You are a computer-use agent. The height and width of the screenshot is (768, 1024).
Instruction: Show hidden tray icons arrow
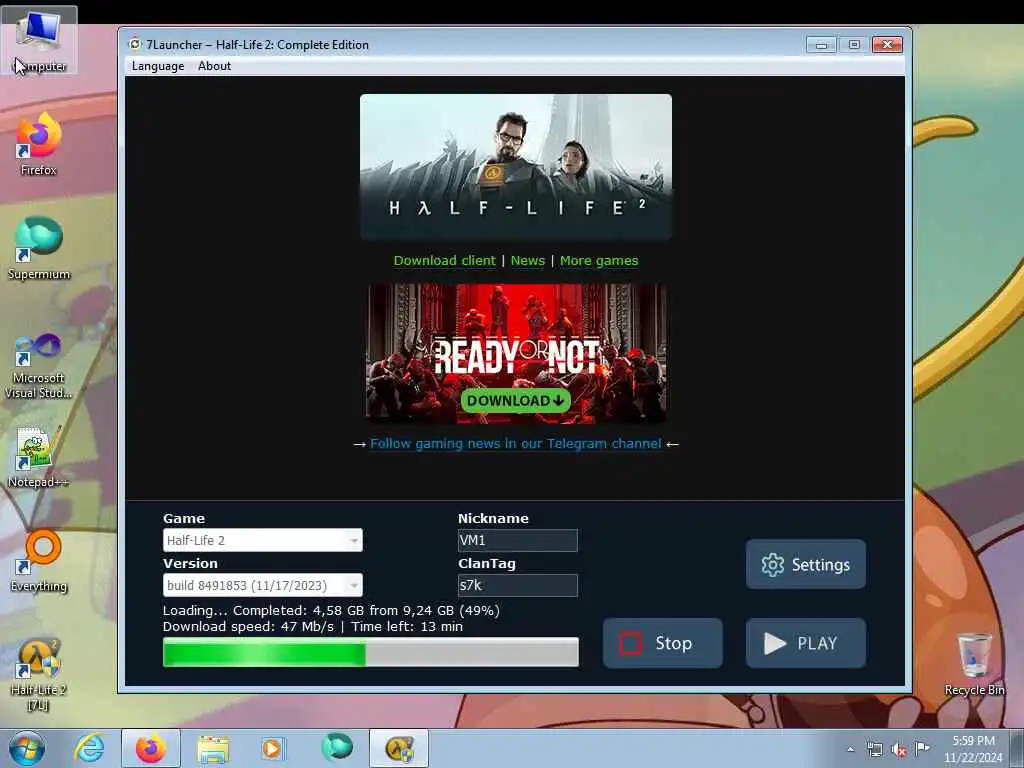tap(850, 750)
